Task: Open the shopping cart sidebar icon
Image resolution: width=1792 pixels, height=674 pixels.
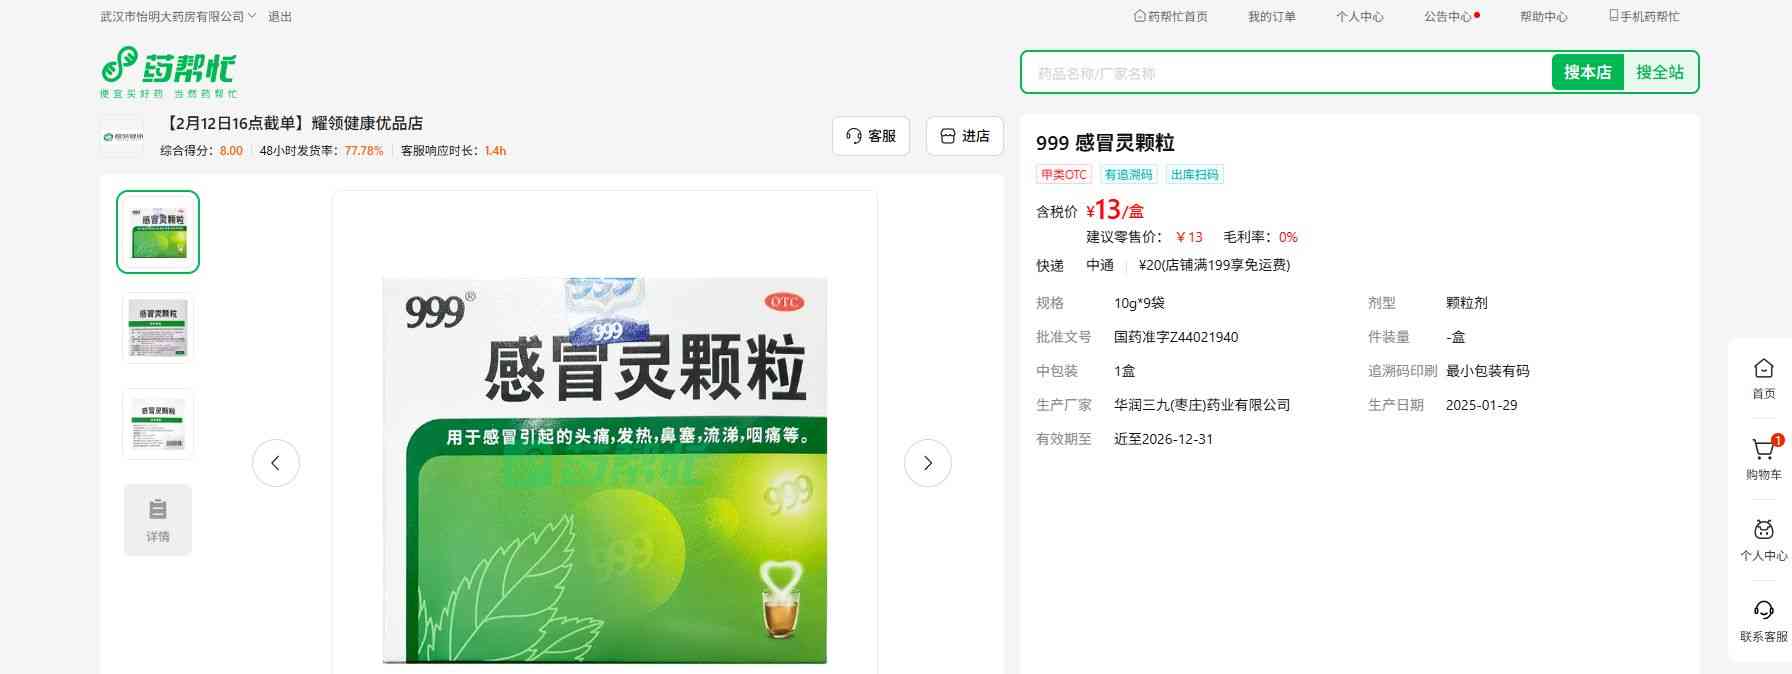Action: point(1763,451)
